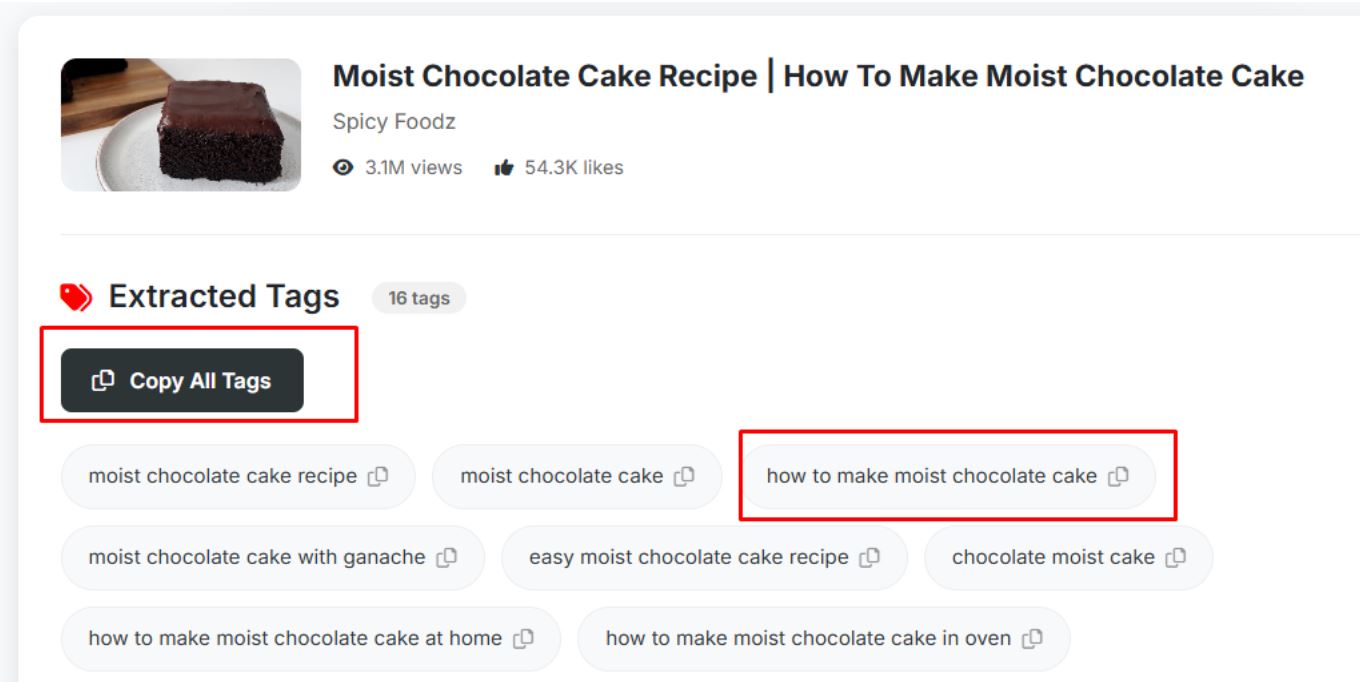The image size is (1360, 682).
Task: Open the Moist Chocolate Cake Recipe video title
Action: 818,76
